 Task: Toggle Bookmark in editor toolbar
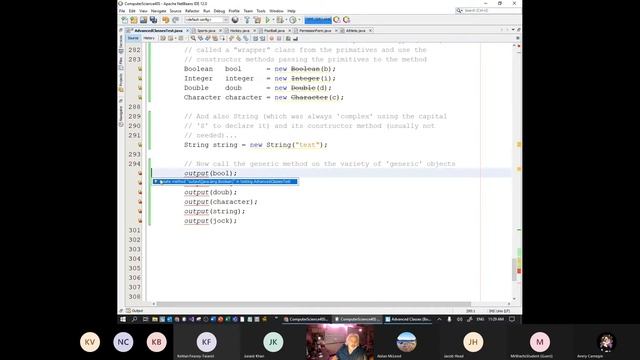coord(246,38)
